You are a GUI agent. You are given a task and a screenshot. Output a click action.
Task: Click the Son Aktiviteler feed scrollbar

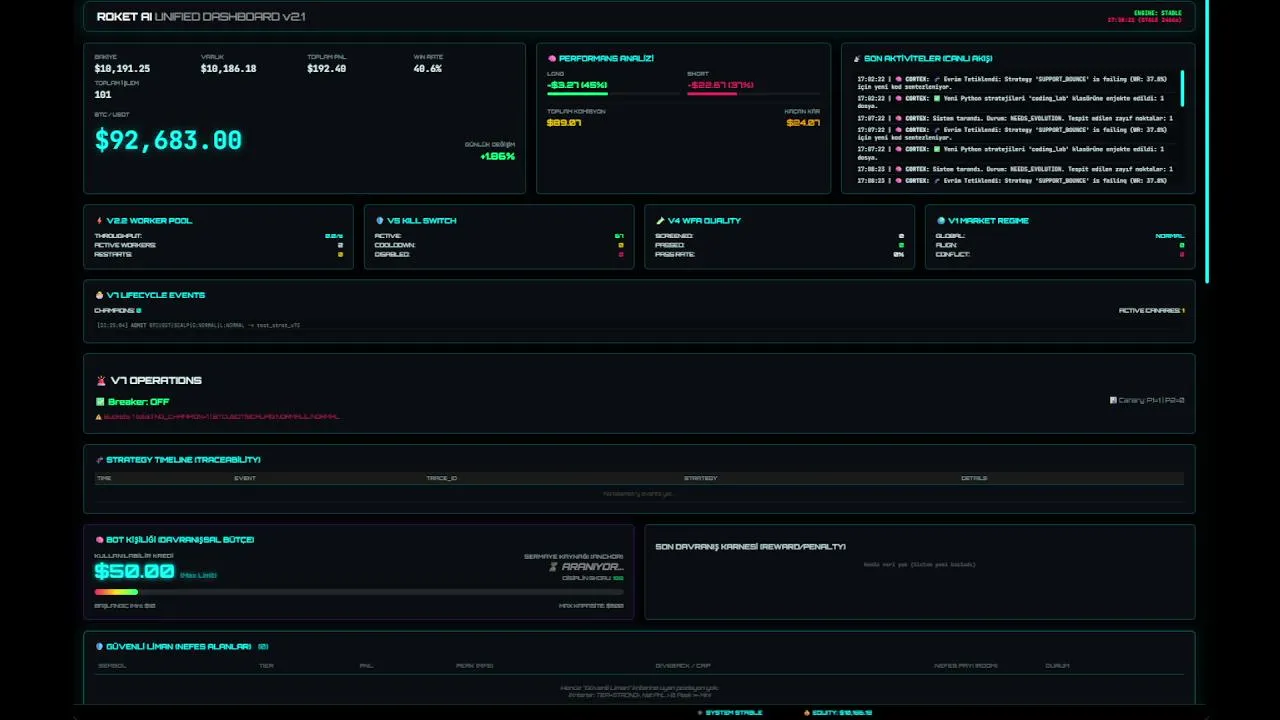point(1182,88)
